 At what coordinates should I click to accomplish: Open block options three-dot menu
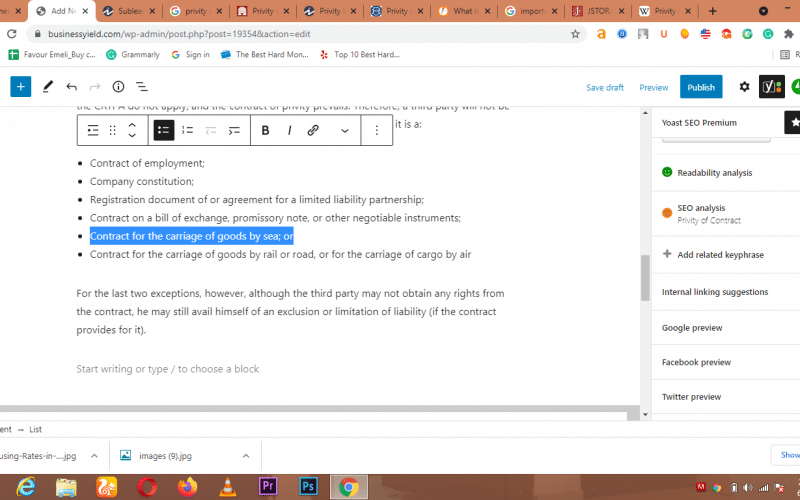pyautogui.click(x=376, y=130)
